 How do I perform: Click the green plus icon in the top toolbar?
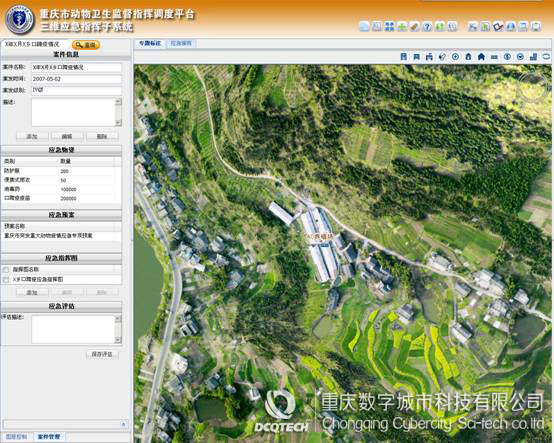402,26
